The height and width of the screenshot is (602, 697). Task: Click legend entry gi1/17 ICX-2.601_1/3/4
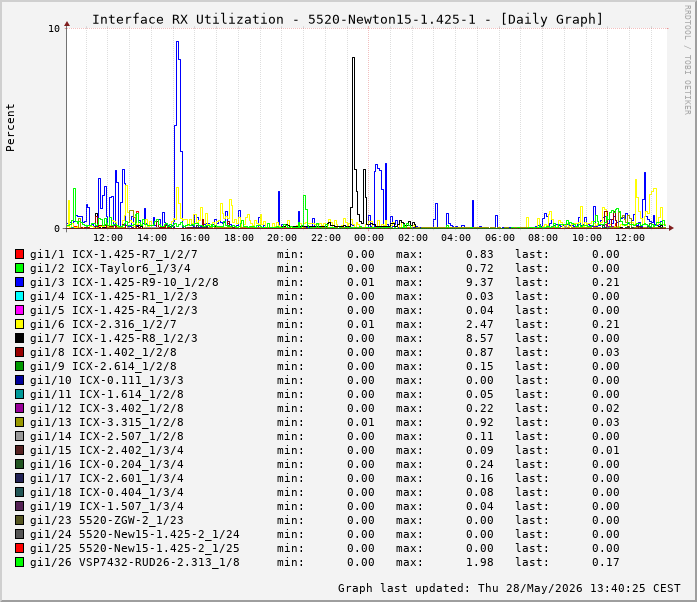point(107,478)
